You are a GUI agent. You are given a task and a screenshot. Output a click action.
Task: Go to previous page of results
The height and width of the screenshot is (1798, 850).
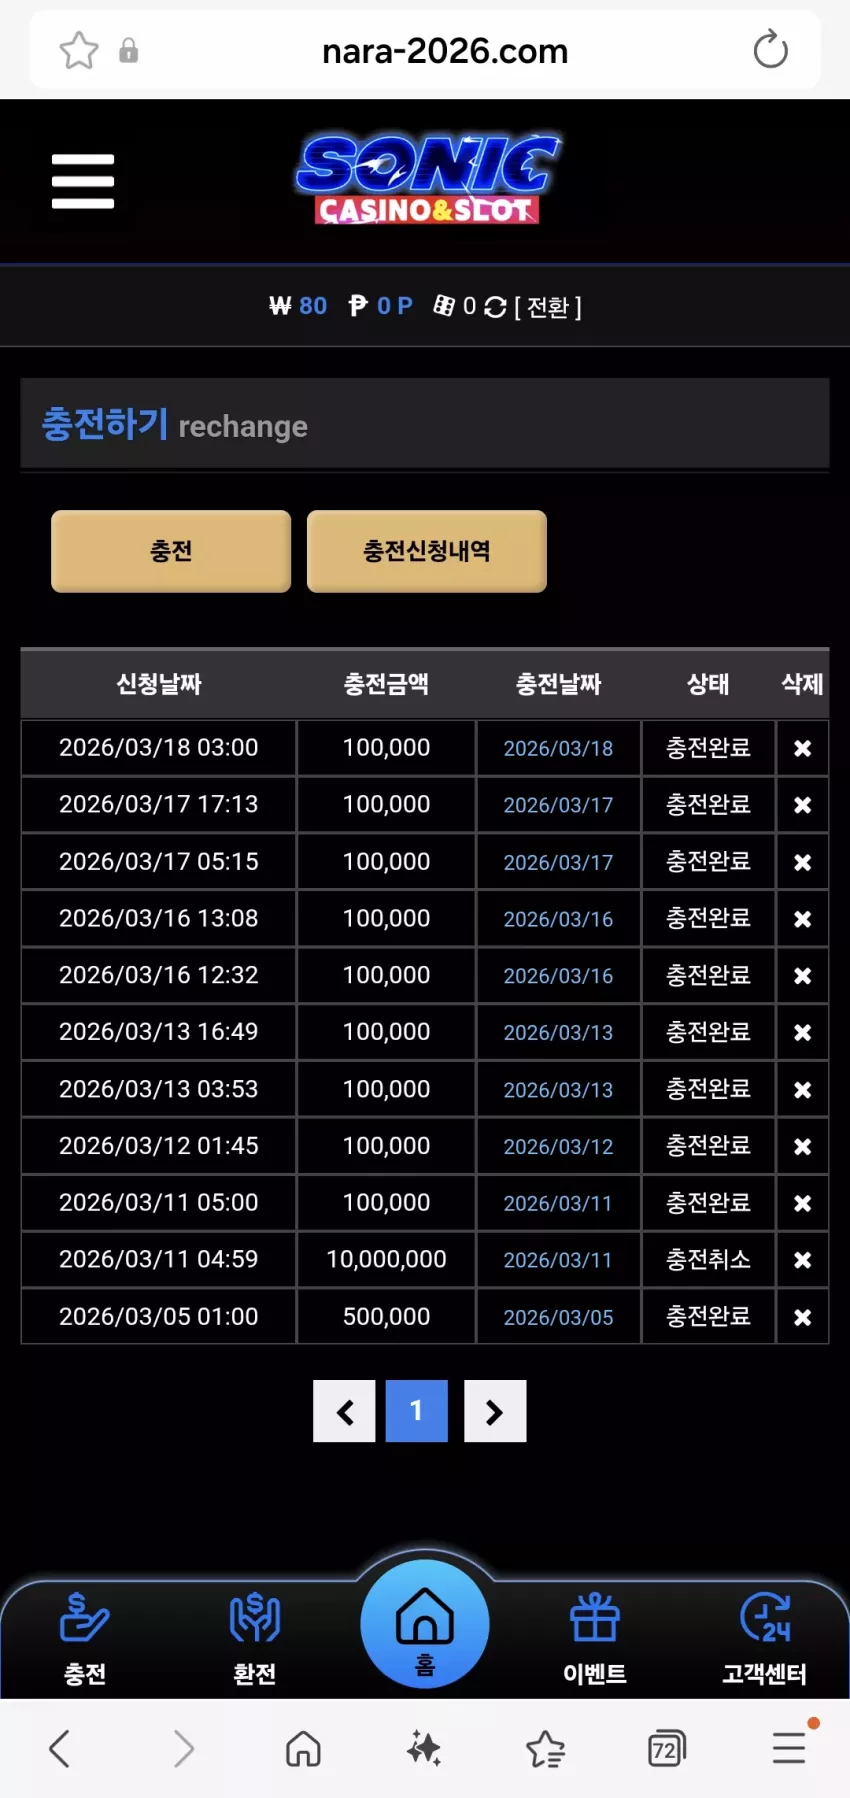pyautogui.click(x=345, y=1411)
